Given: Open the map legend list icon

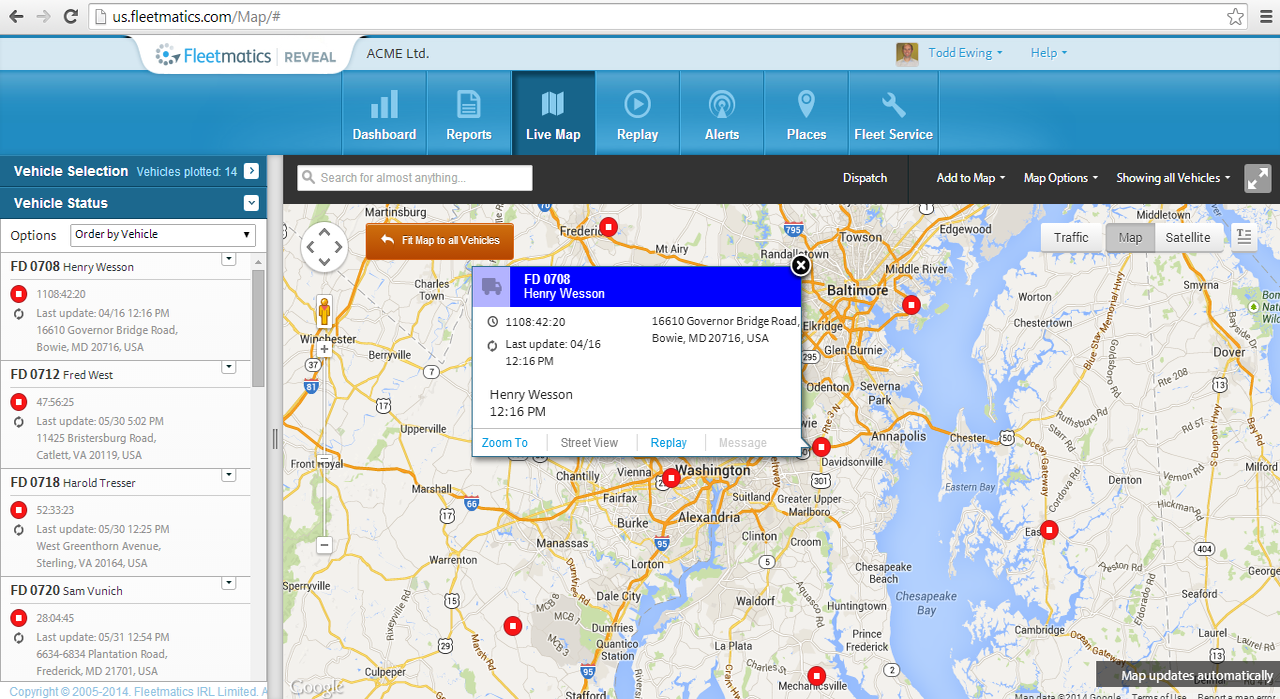Looking at the screenshot, I should pyautogui.click(x=1244, y=237).
